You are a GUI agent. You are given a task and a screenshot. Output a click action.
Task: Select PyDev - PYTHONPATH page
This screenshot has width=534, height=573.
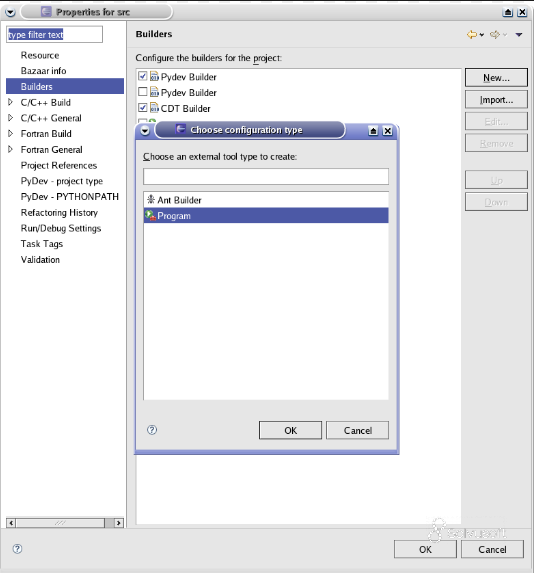coord(70,197)
